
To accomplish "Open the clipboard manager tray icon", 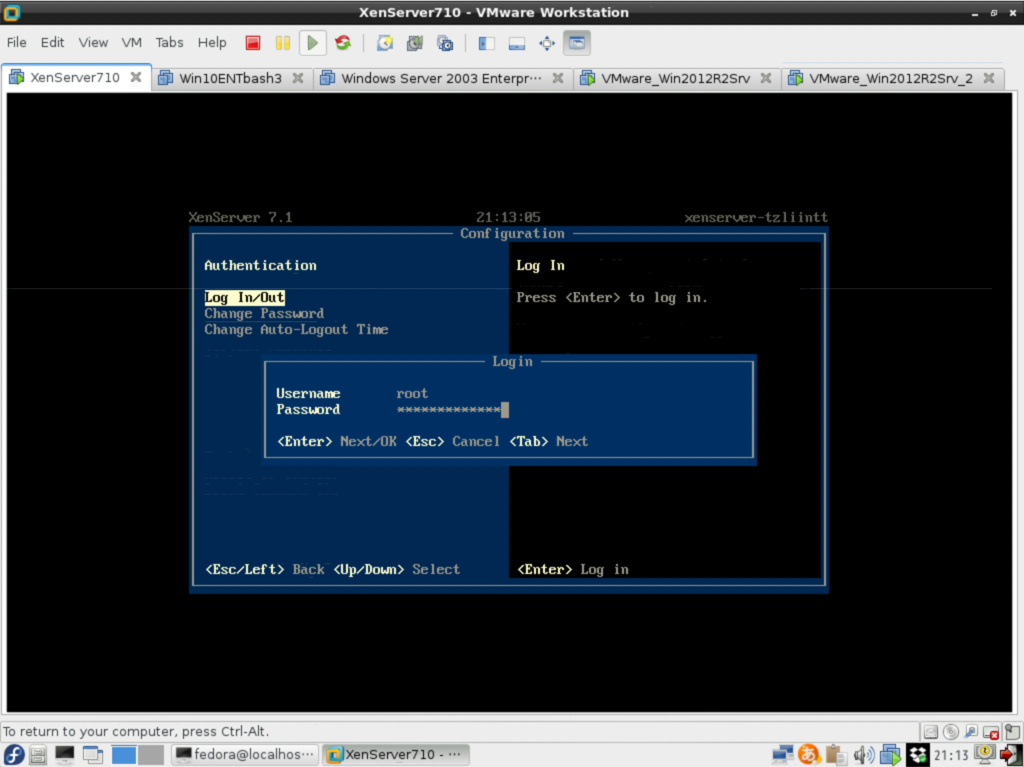I will 836,755.
